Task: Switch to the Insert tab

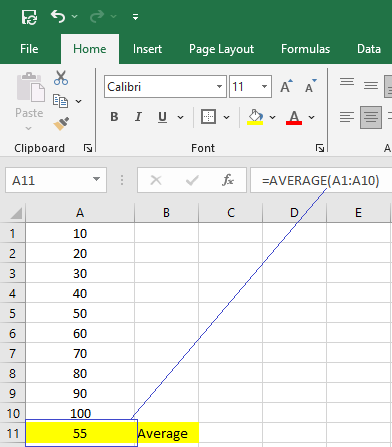Action: (147, 49)
